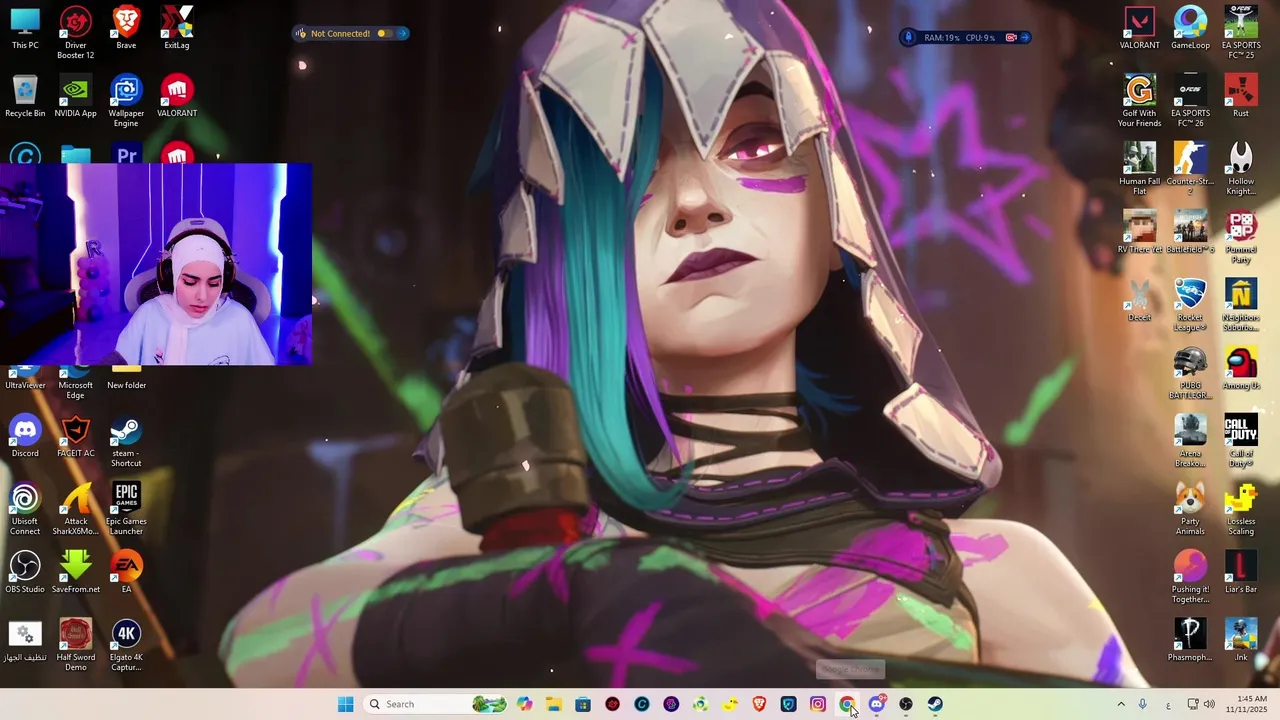Open the Attack Shark X6 mouse shortcut
The image size is (1280, 720).
pos(76,509)
